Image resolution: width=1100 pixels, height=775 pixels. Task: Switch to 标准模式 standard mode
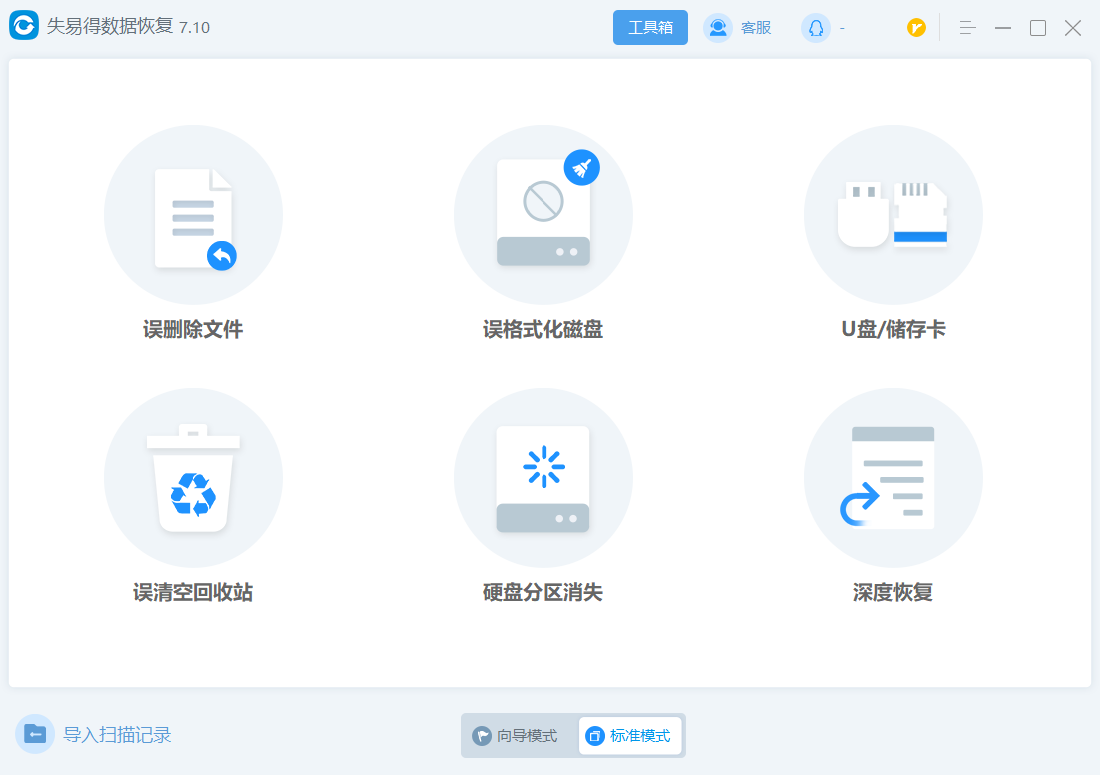630,736
